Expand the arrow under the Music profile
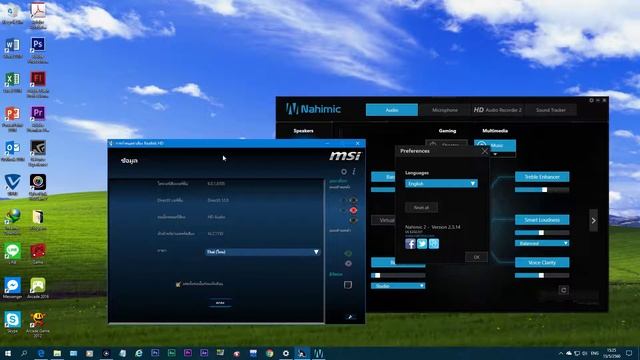 [x=495, y=155]
